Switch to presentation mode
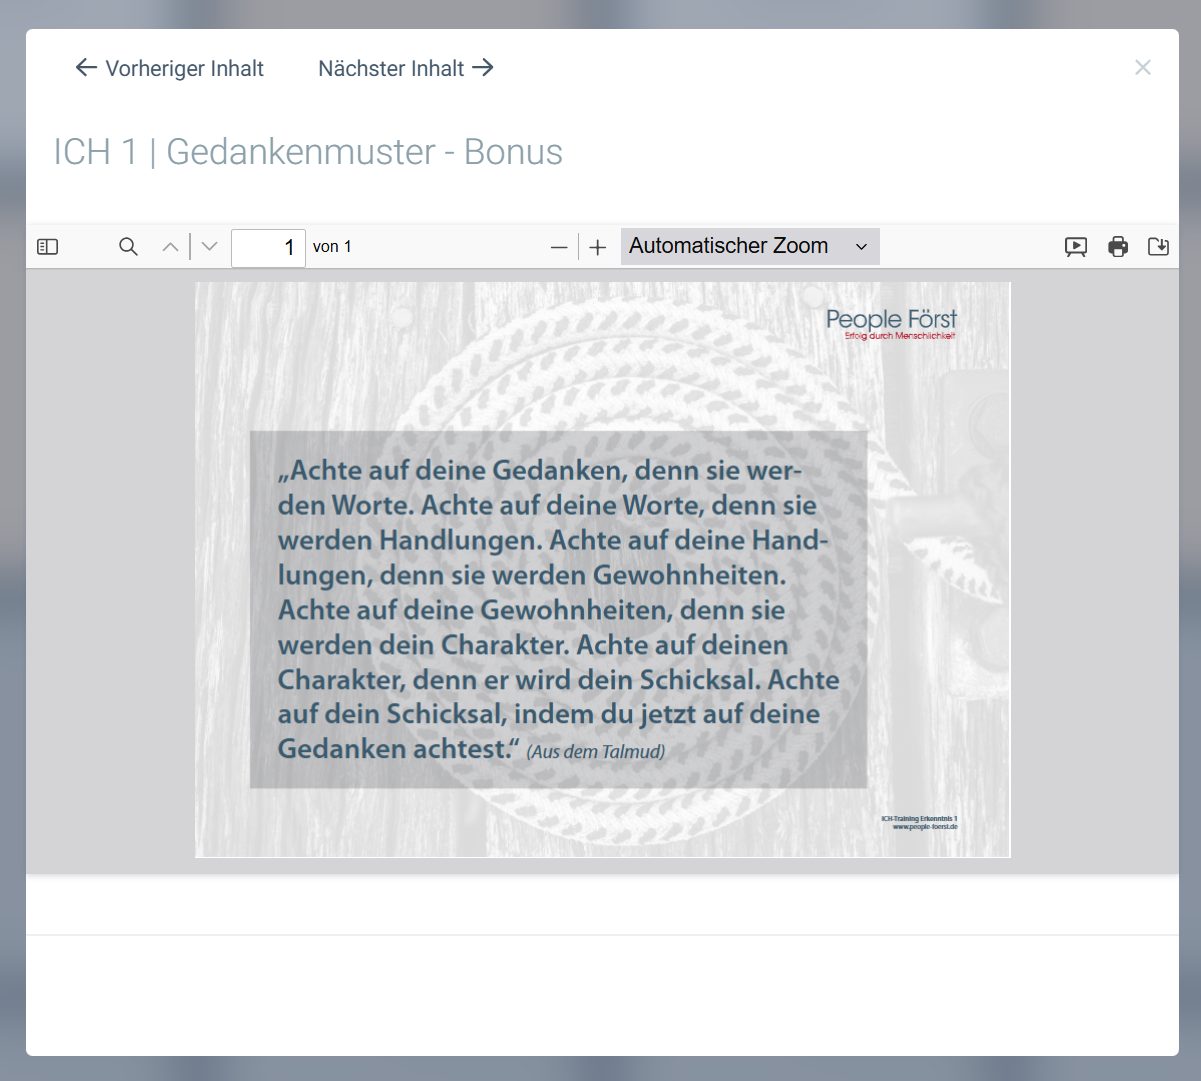This screenshot has width=1201, height=1081. 1076,247
